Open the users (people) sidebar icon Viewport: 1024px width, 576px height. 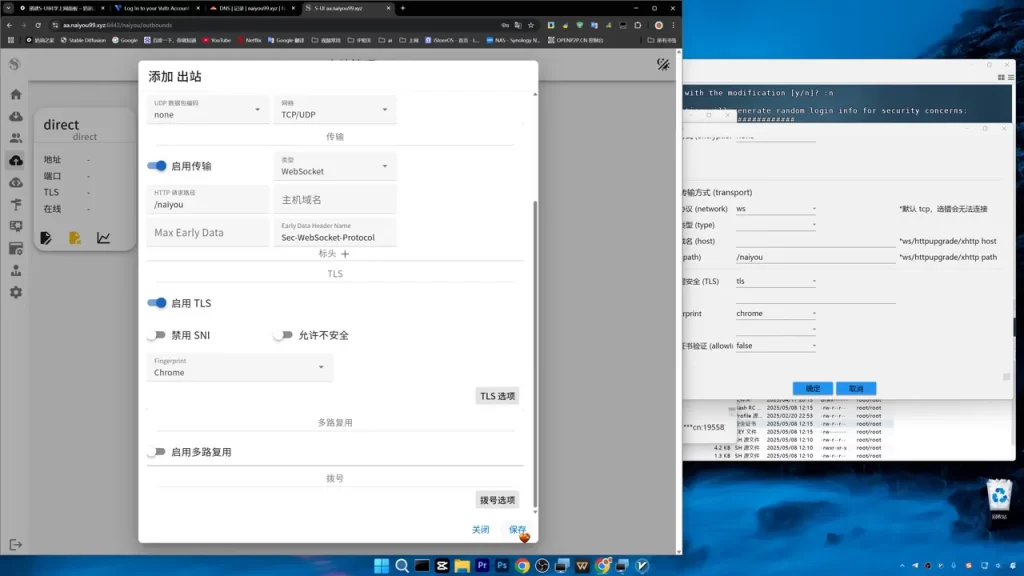point(16,138)
